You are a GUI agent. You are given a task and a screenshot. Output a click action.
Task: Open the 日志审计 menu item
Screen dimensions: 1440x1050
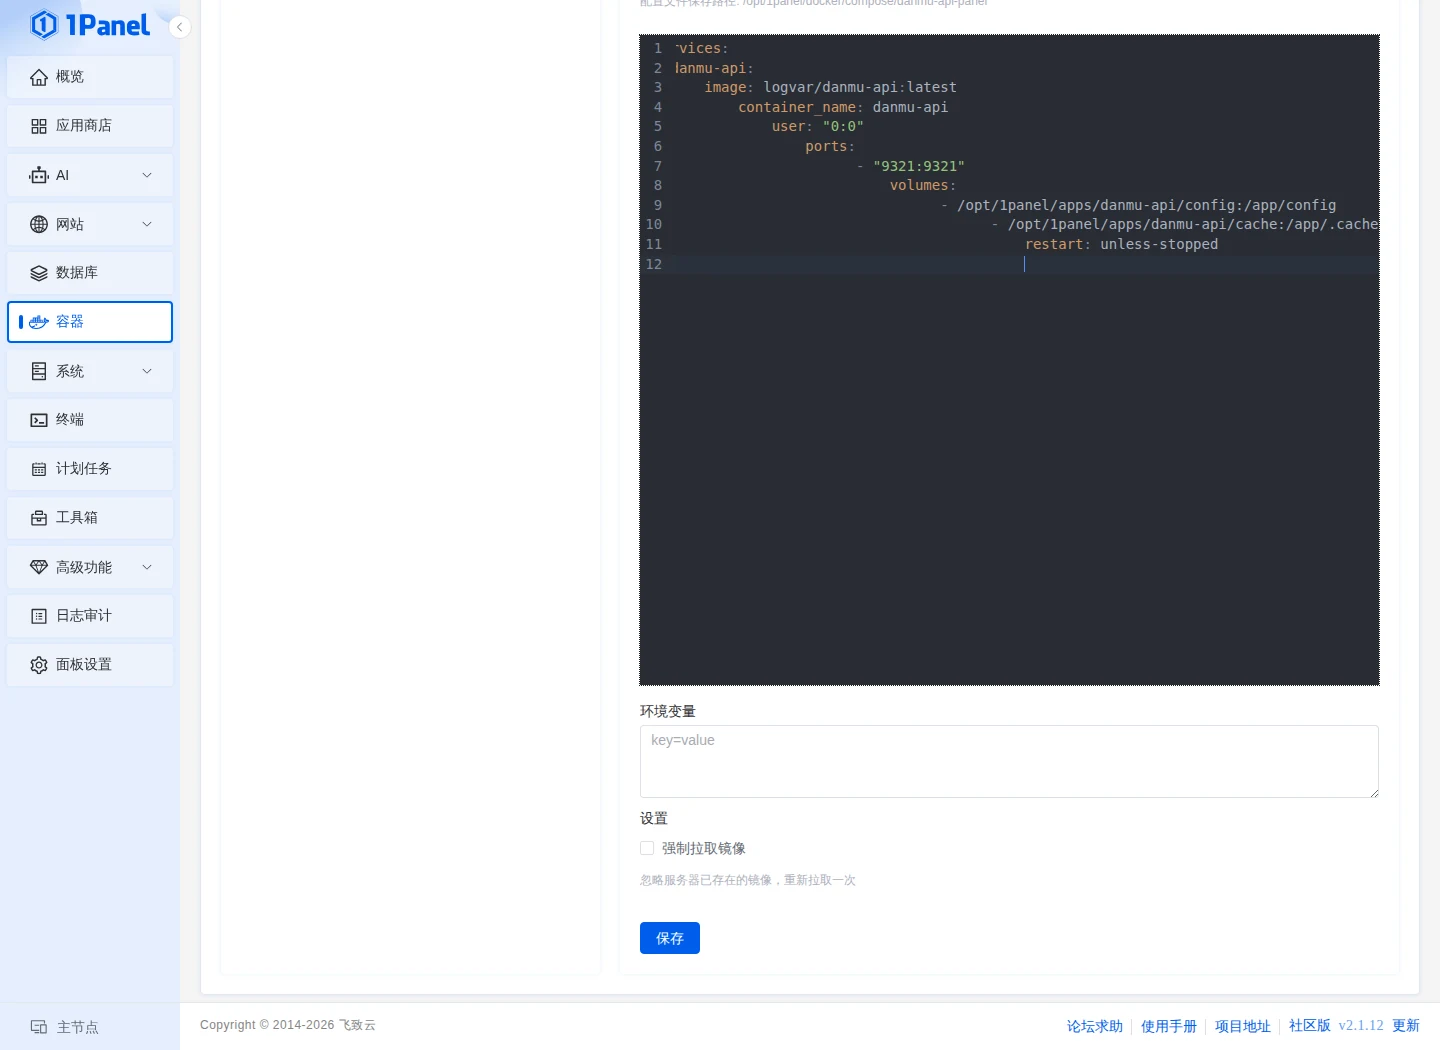[90, 616]
